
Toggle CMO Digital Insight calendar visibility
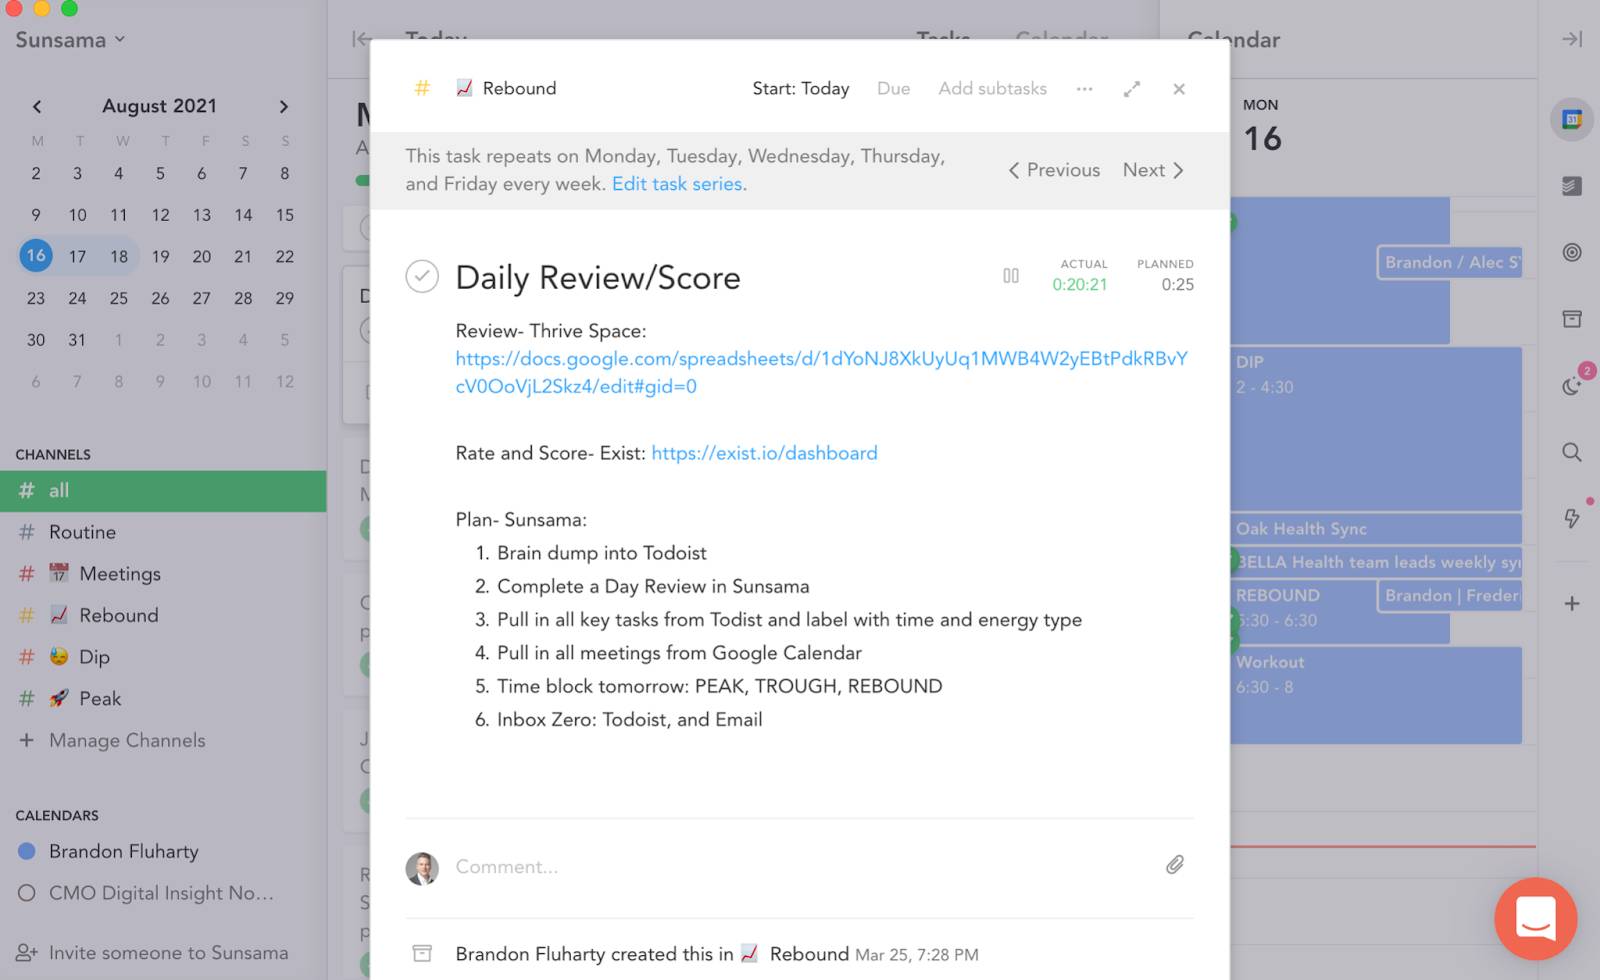coord(27,893)
